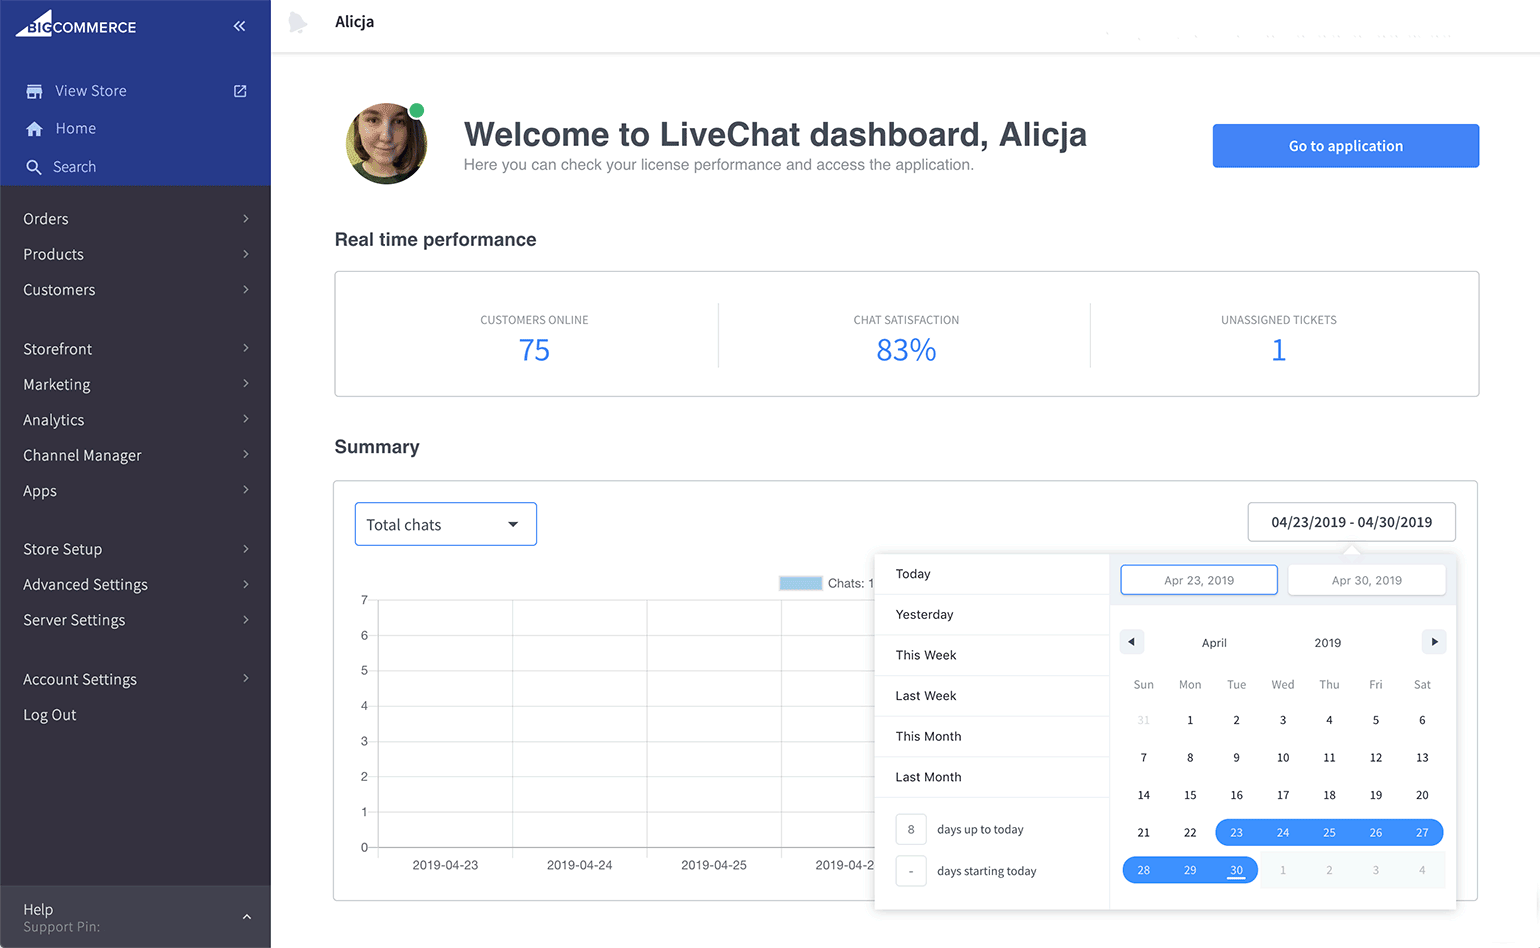Open store in new tab icon
This screenshot has height=948, width=1540.
240,91
